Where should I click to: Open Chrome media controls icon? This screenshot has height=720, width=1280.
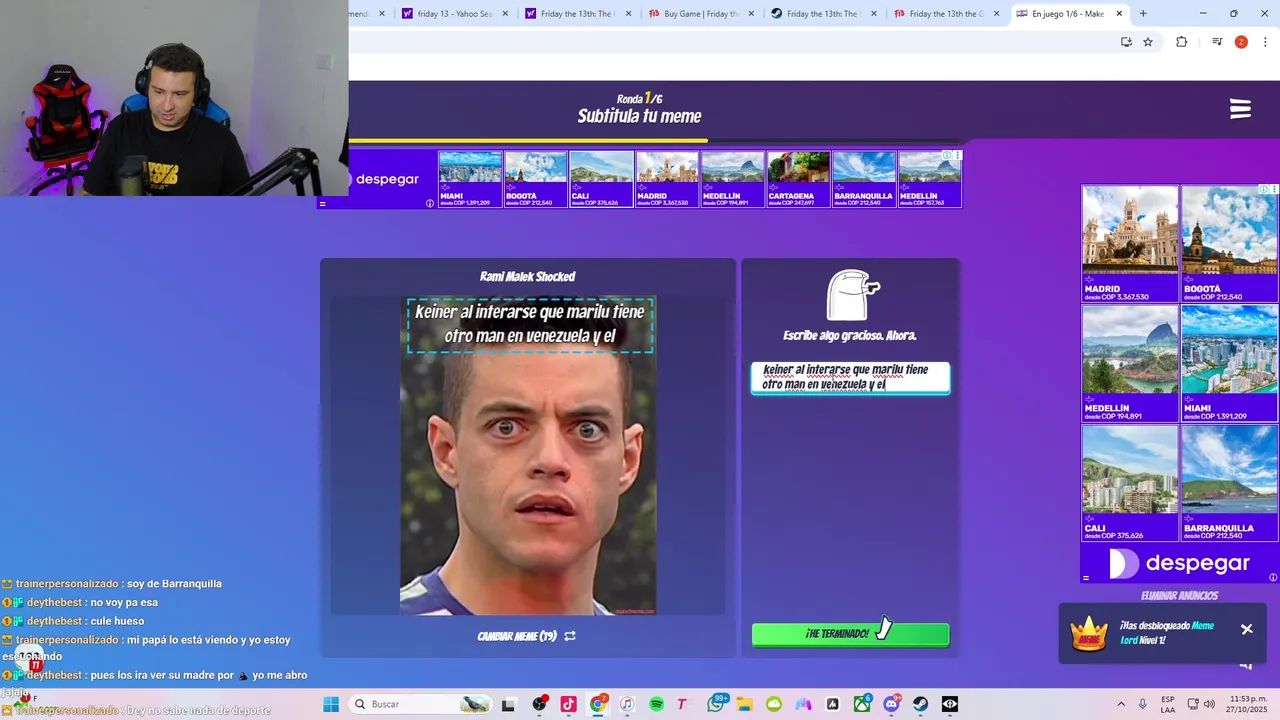(1217, 42)
